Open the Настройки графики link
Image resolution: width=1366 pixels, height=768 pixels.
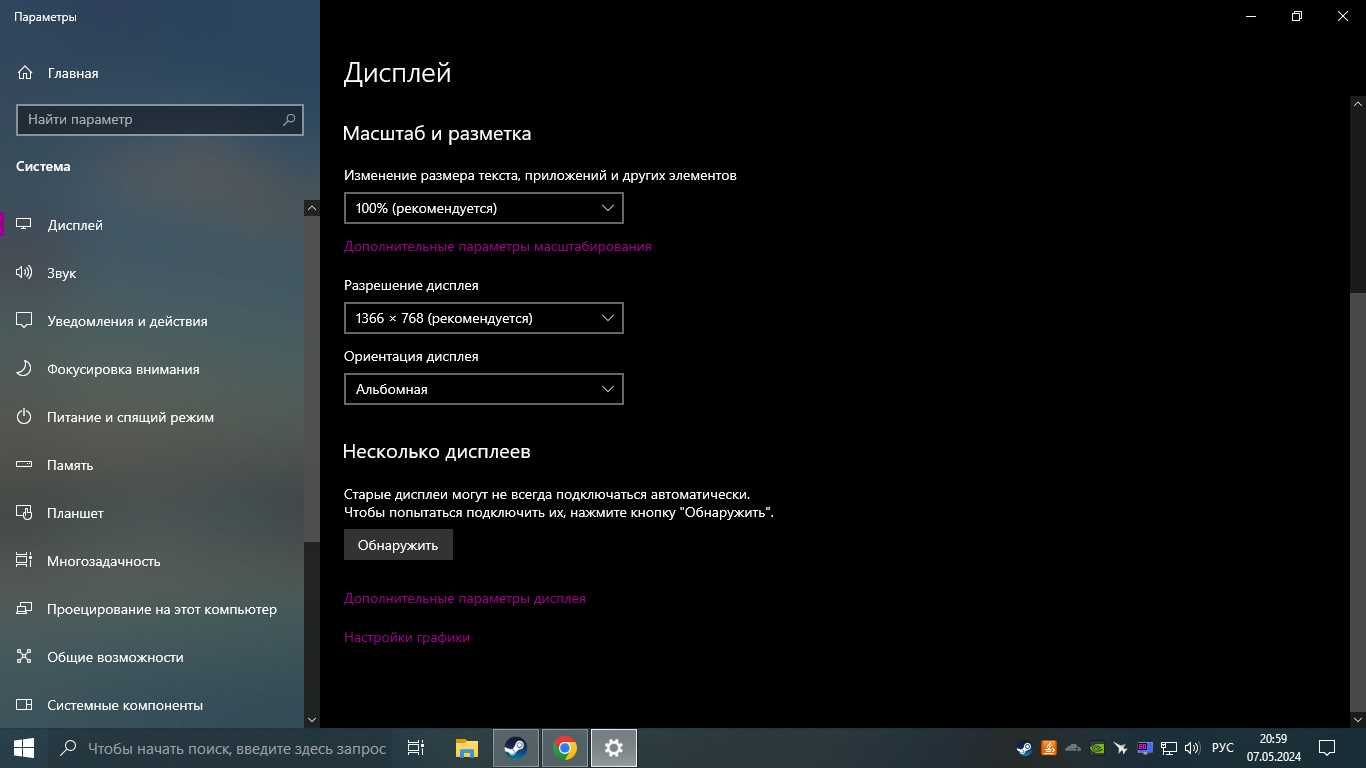[407, 637]
